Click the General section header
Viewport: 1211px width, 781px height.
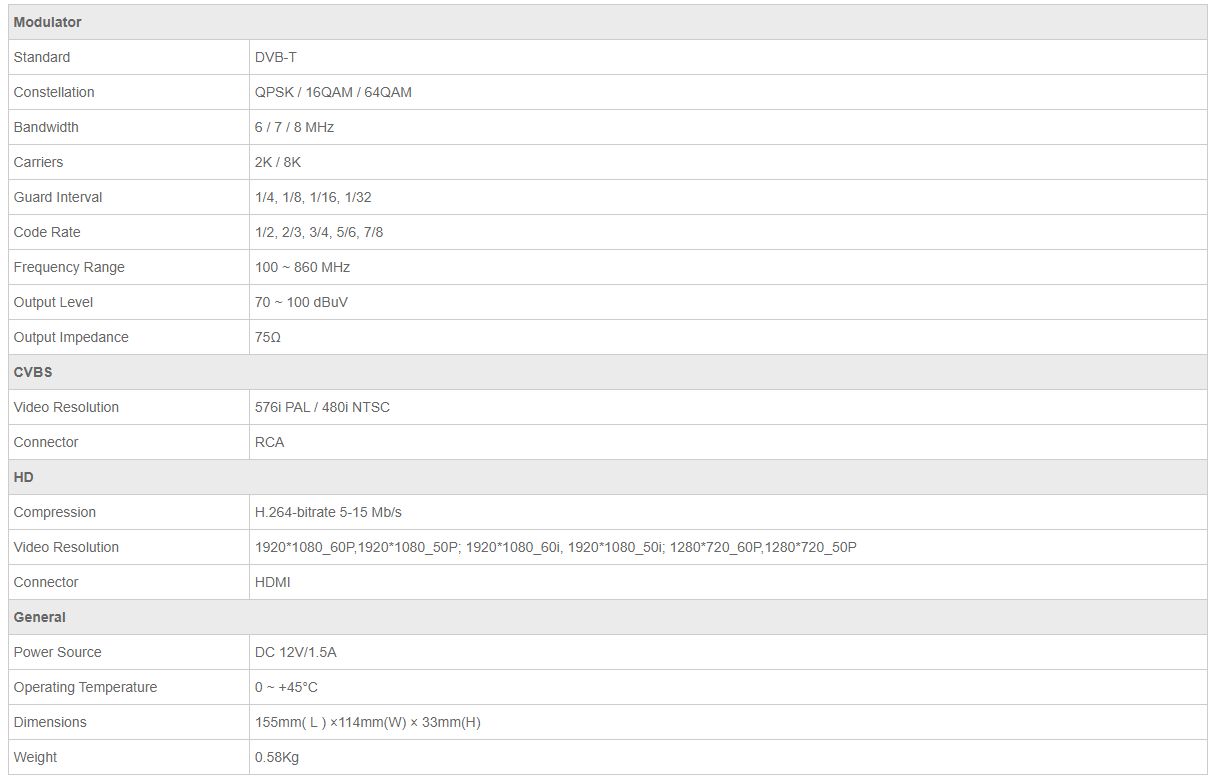point(40,617)
